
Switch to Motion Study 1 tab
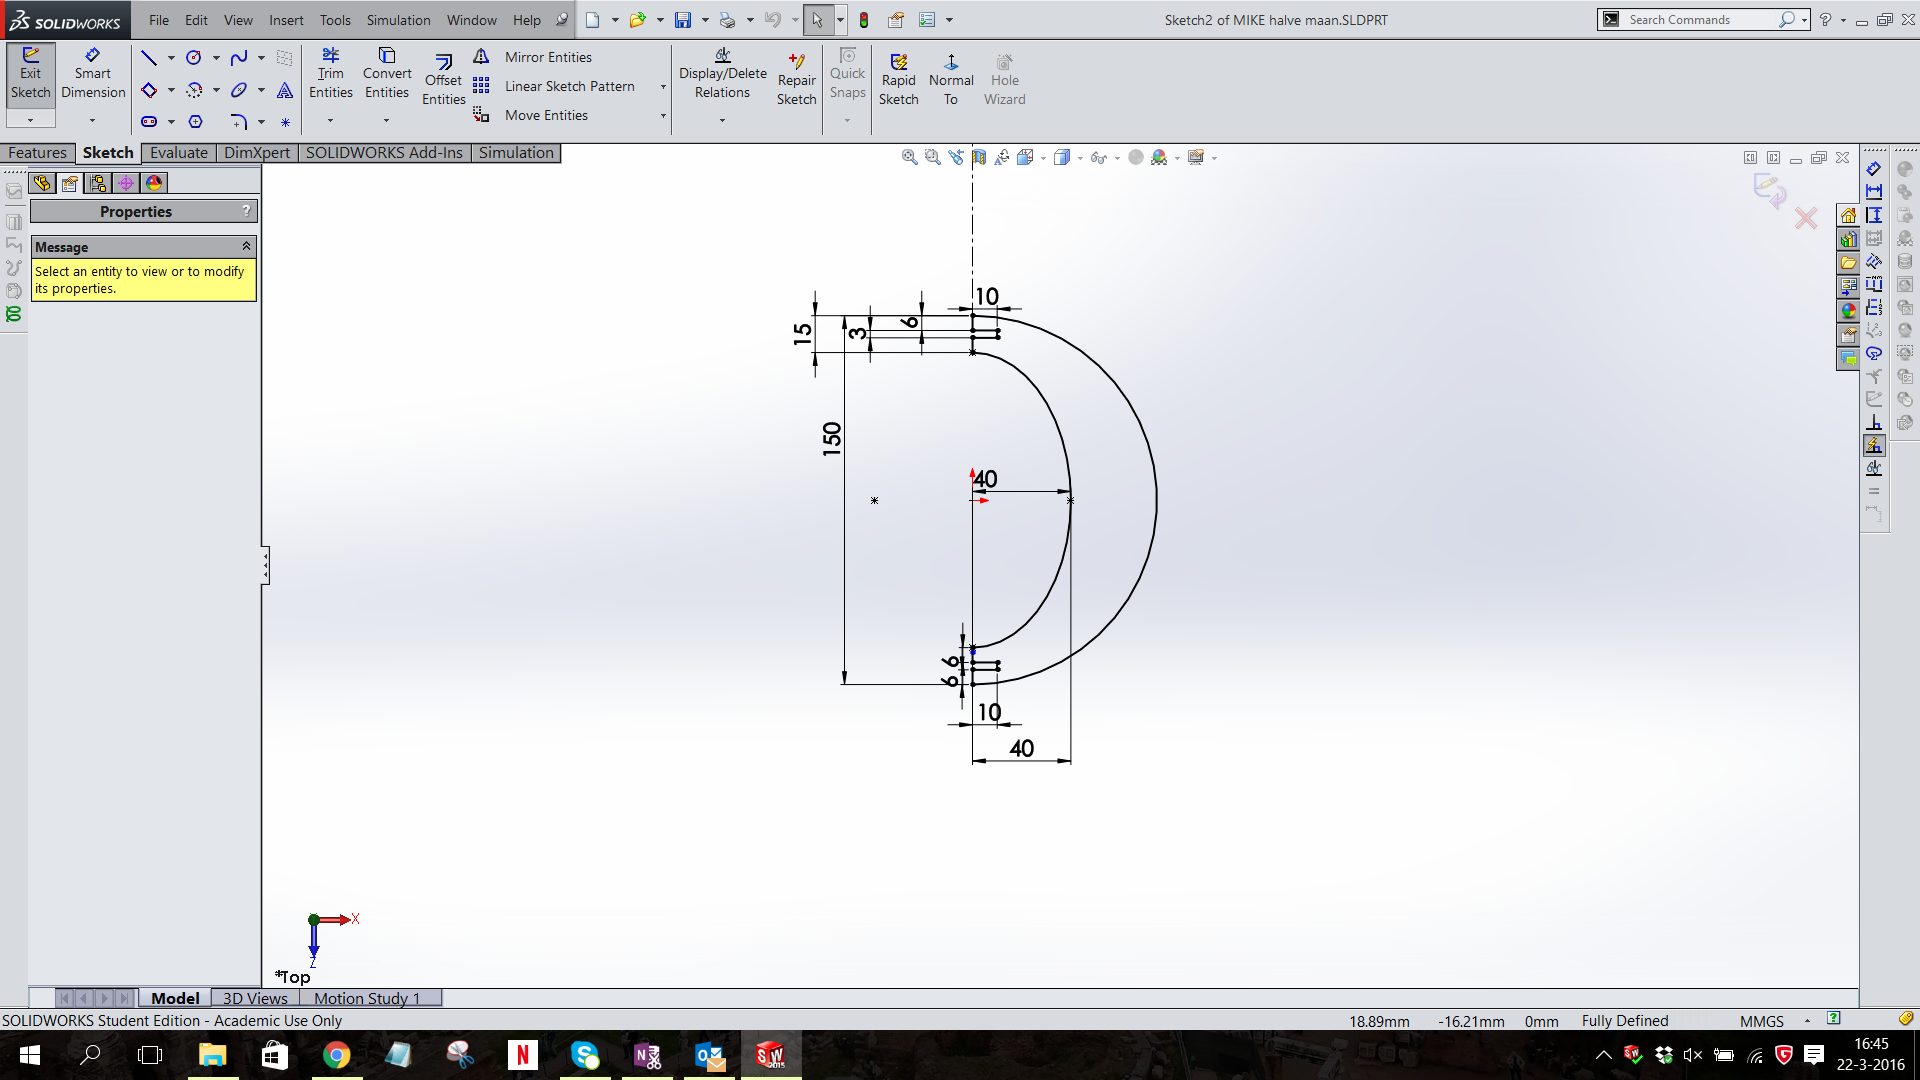pos(367,998)
